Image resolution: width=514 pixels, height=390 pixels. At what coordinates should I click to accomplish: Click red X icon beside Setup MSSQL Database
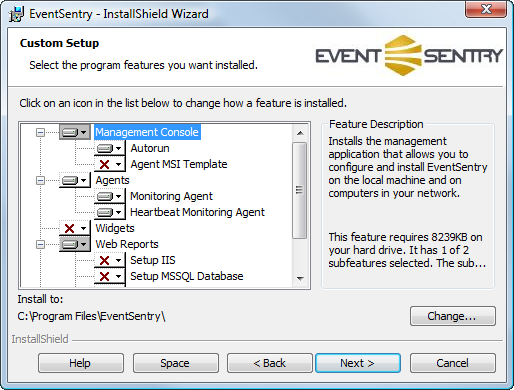(109, 276)
